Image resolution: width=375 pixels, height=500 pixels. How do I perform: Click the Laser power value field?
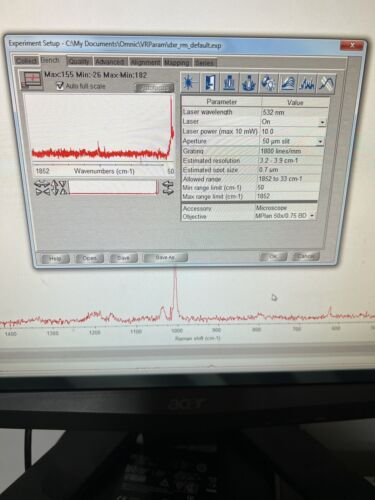tap(292, 132)
